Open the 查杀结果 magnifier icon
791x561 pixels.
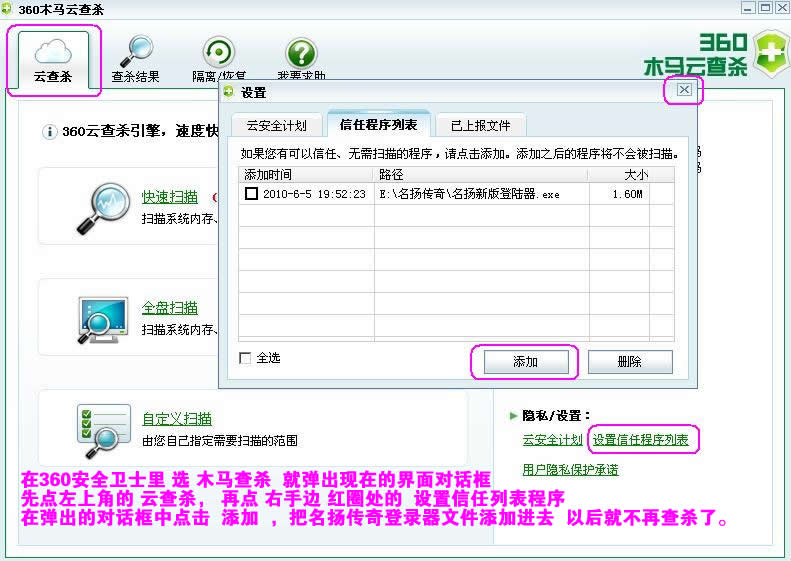[x=134, y=52]
